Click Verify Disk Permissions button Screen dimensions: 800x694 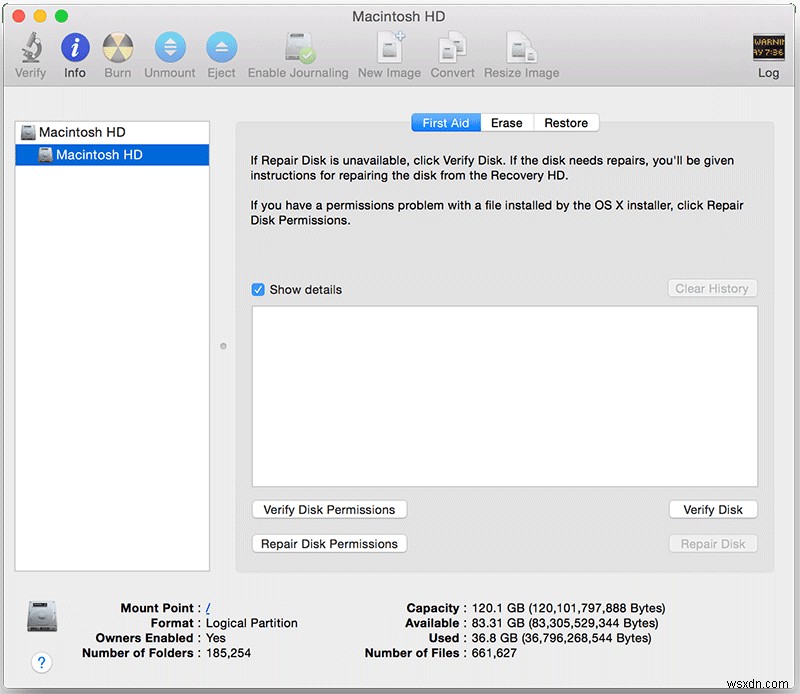click(329, 509)
